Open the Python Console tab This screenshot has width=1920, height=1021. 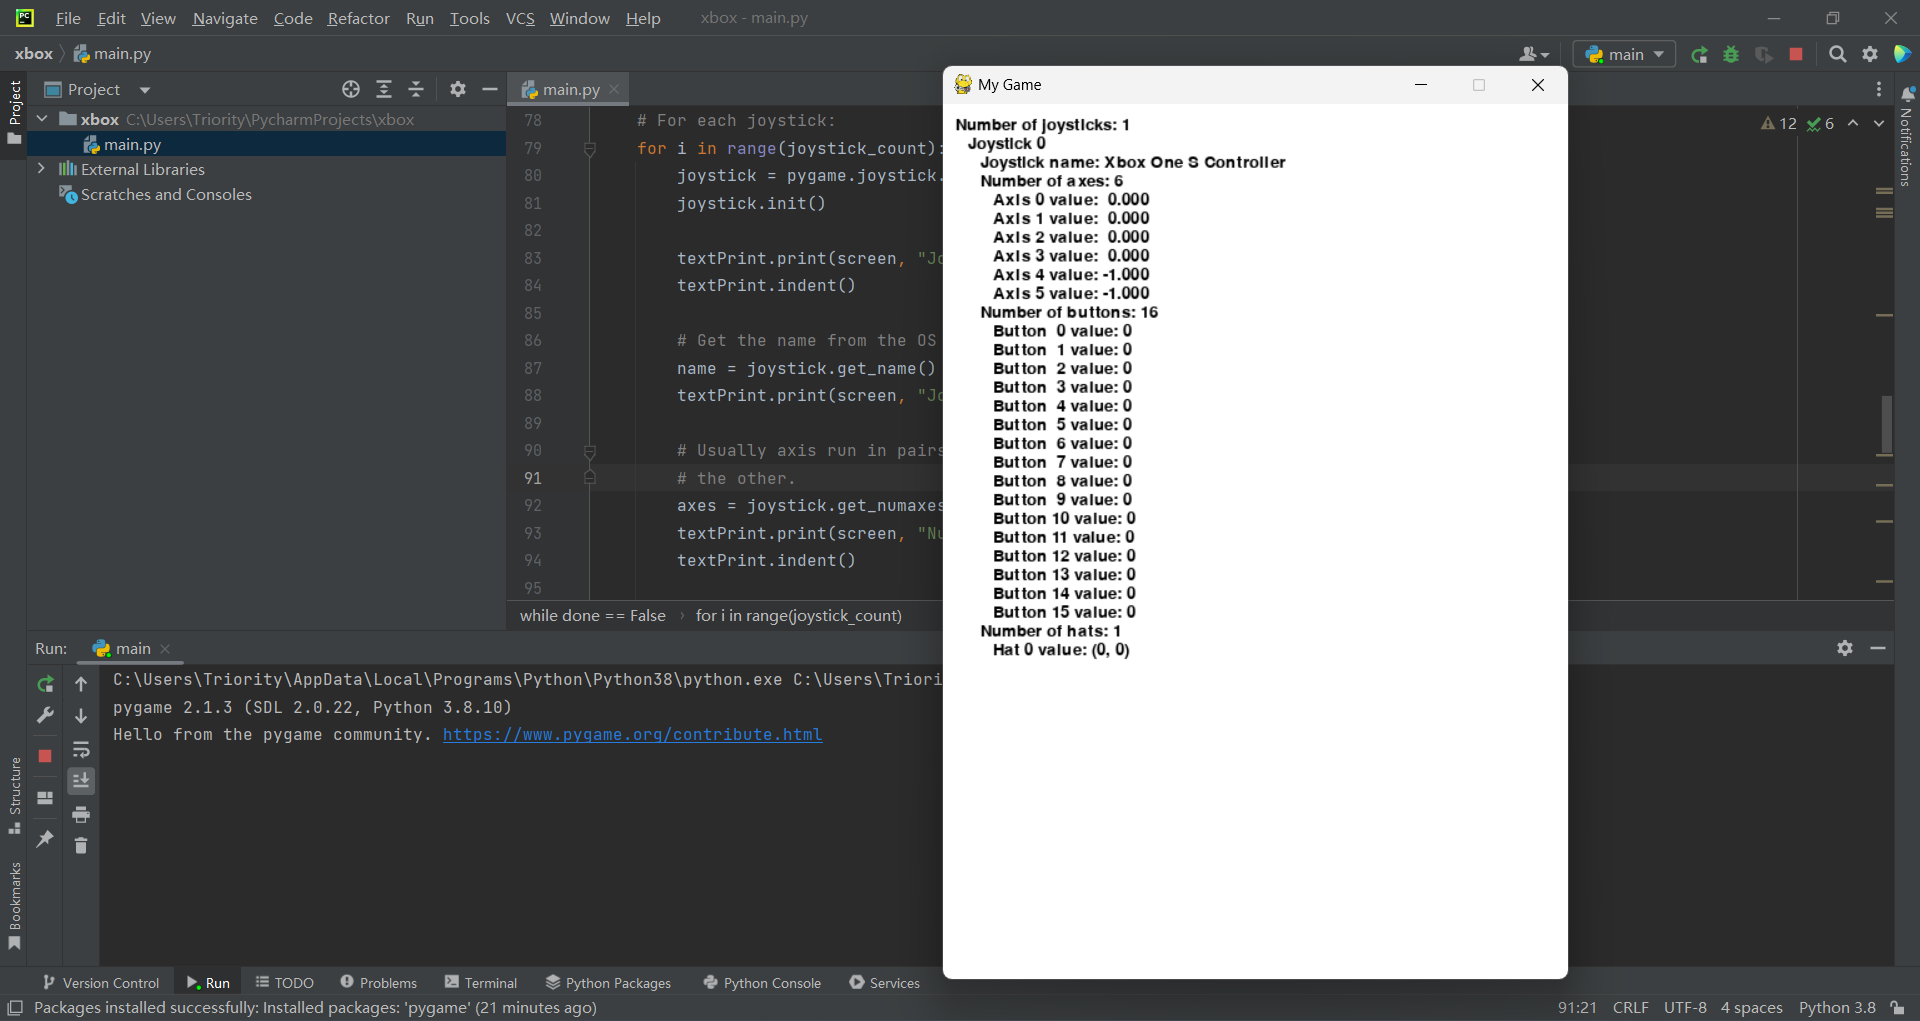762,983
